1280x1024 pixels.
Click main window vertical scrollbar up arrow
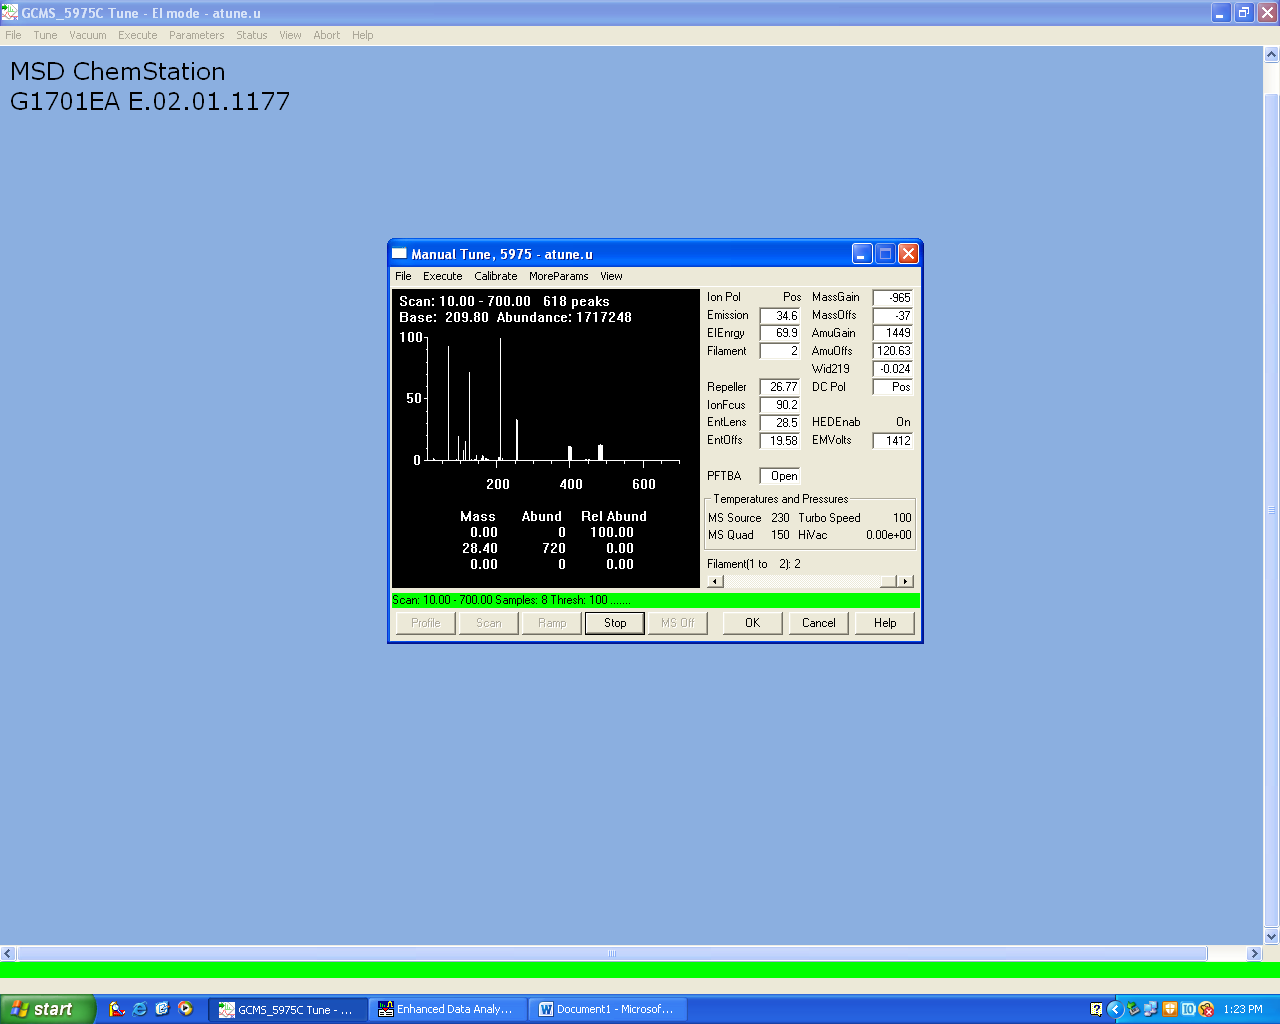pos(1272,56)
